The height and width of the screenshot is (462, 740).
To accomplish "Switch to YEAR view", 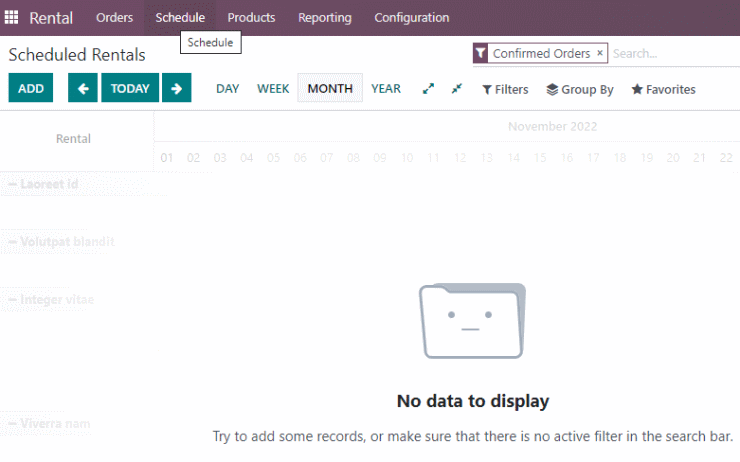I will (x=386, y=88).
